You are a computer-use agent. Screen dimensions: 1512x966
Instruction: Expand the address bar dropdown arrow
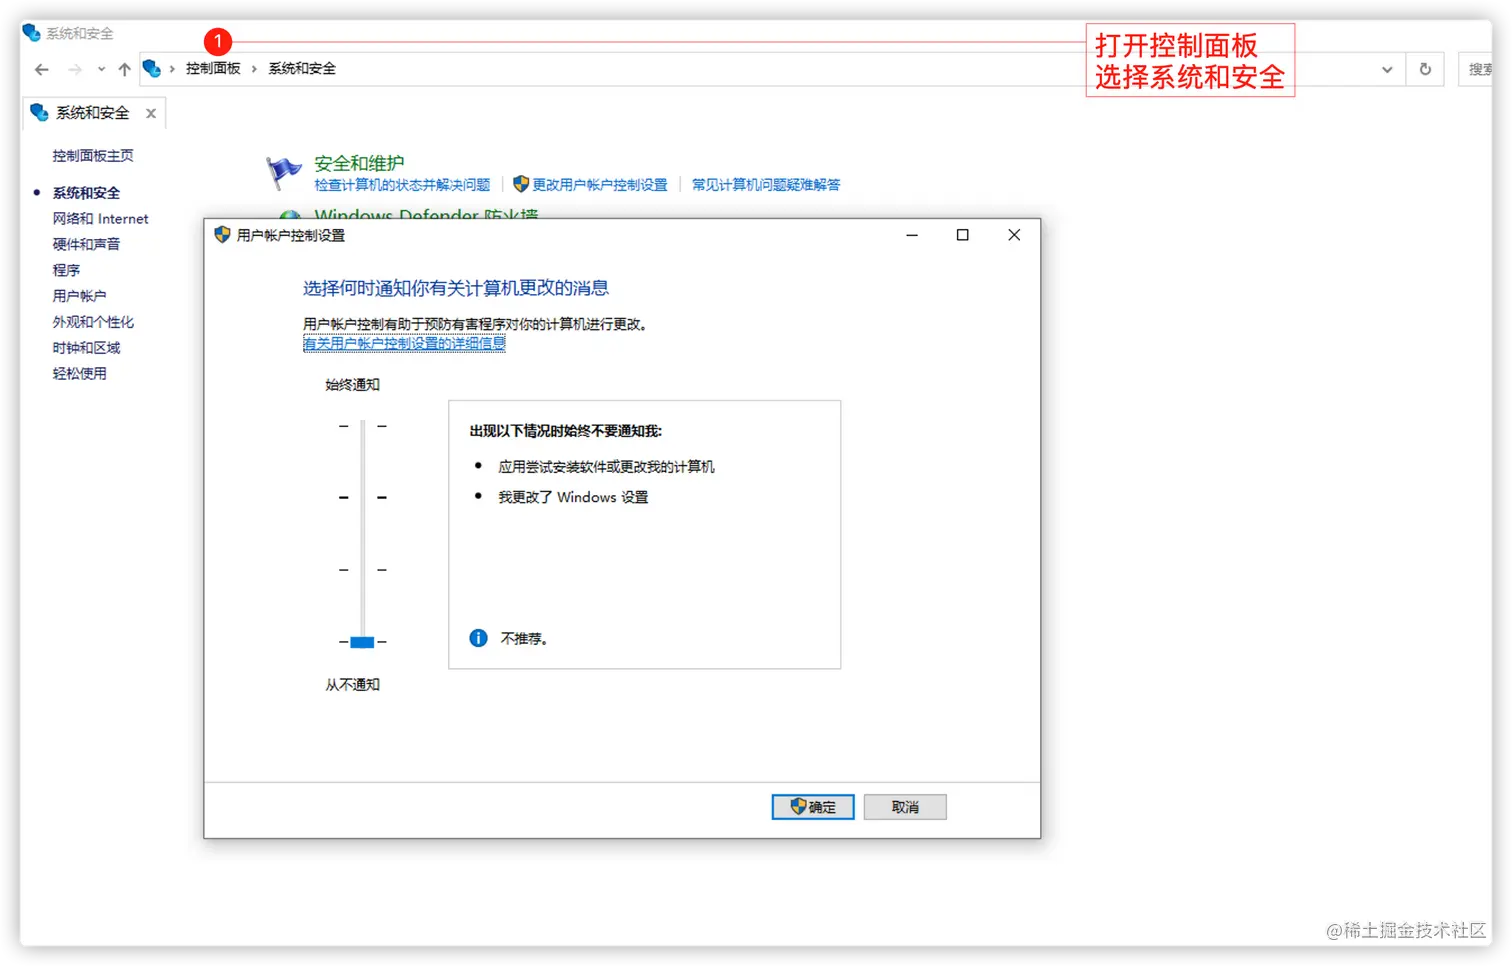click(x=1387, y=69)
